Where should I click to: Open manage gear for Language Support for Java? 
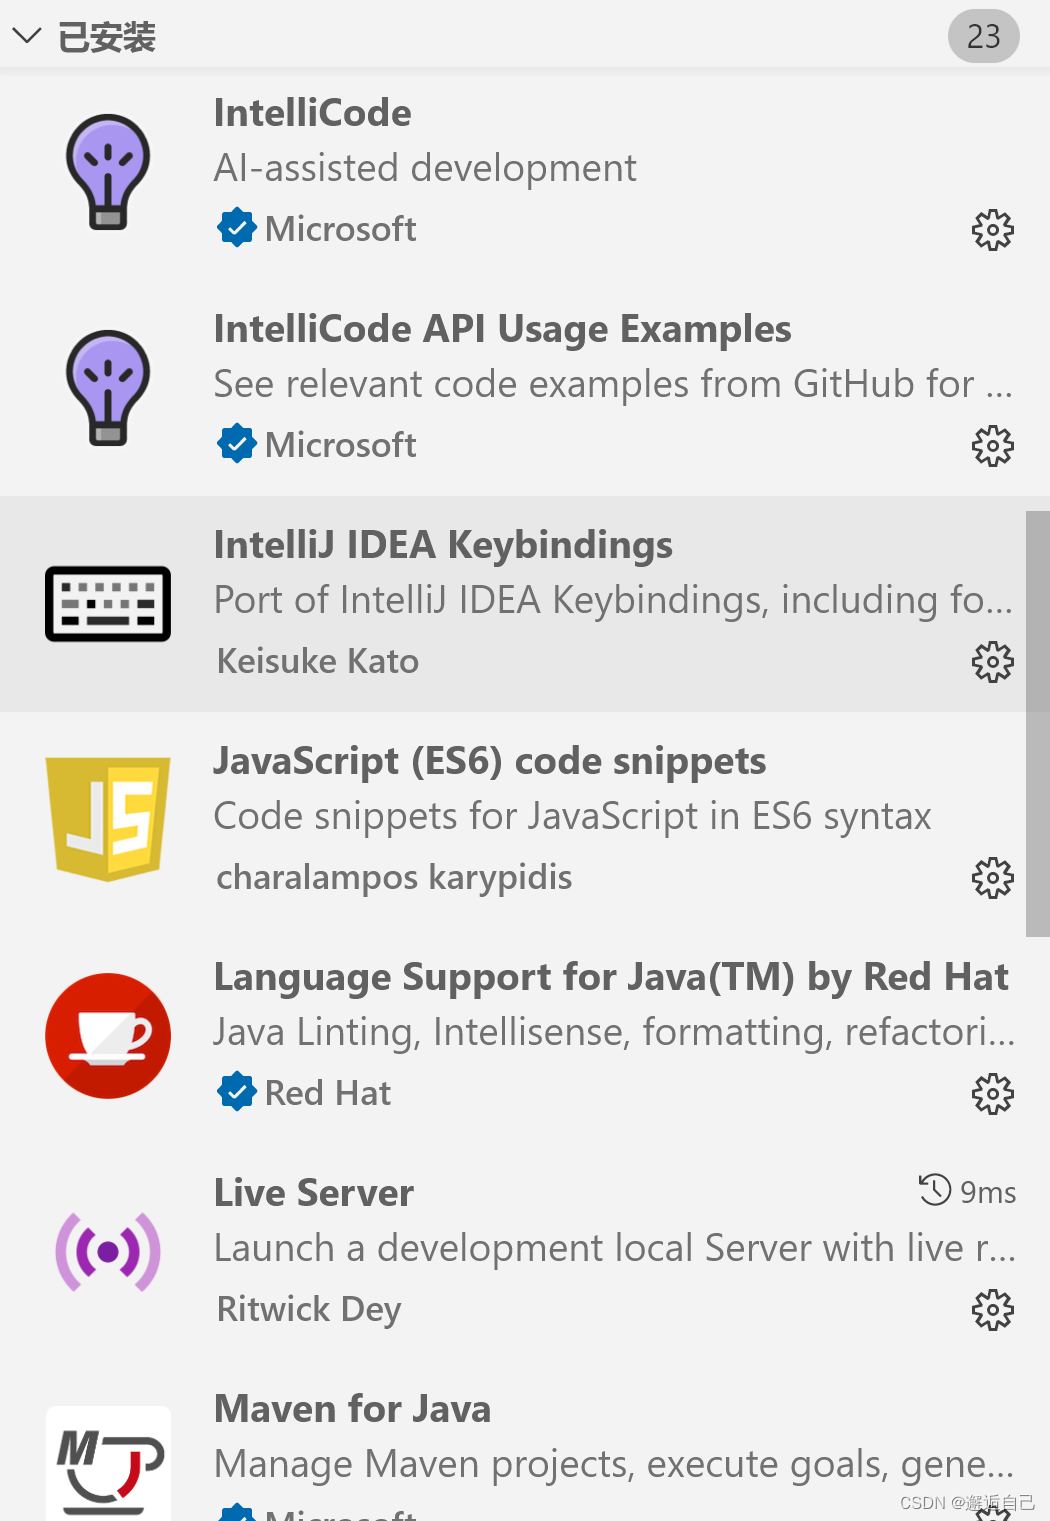[x=992, y=1094]
